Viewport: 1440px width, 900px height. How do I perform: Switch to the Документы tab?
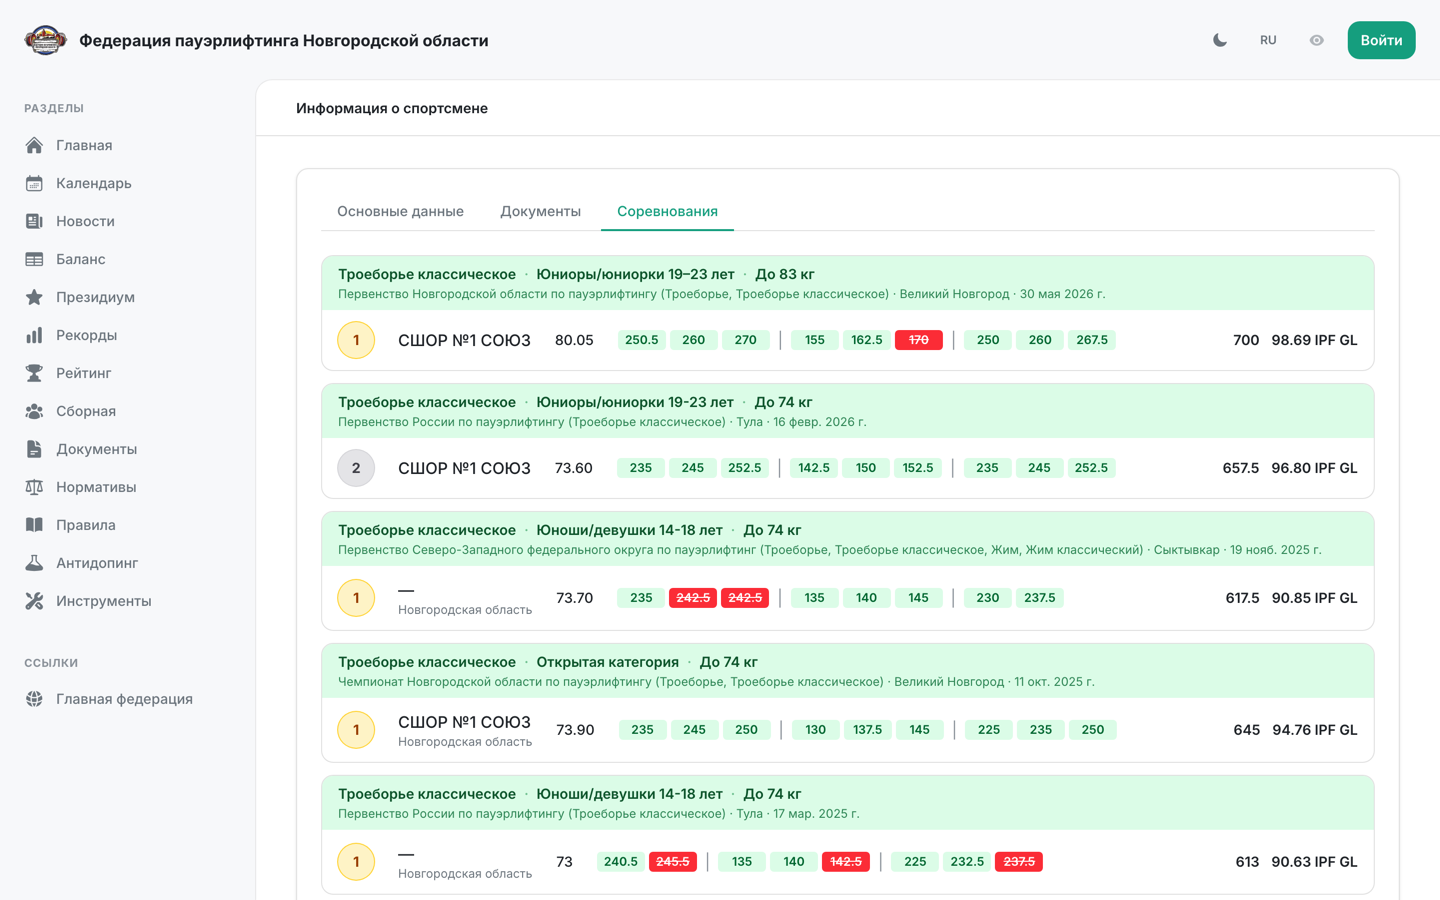point(540,211)
